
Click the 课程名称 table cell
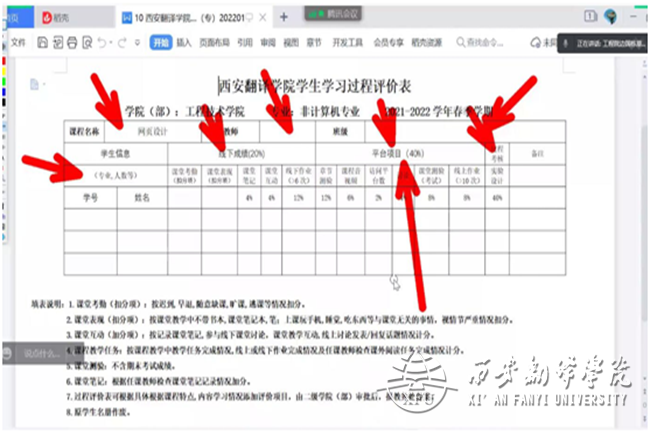click(x=84, y=132)
